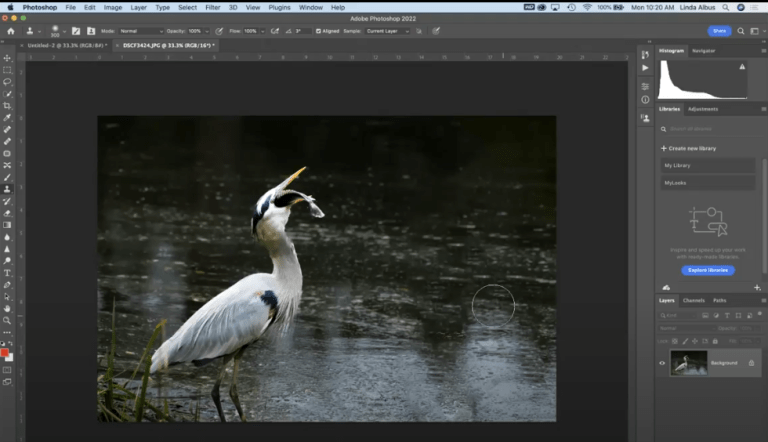Toggle airbrush-style build-up button
Viewport: 768px width, 442px height.
click(275, 31)
